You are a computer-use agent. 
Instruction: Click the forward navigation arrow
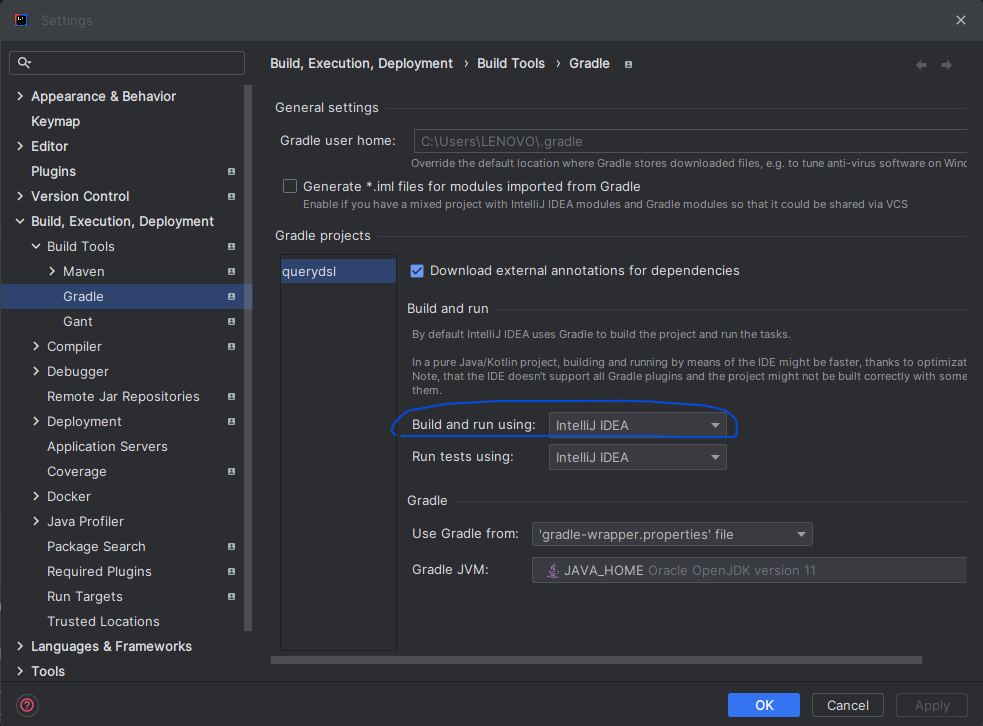point(947,65)
